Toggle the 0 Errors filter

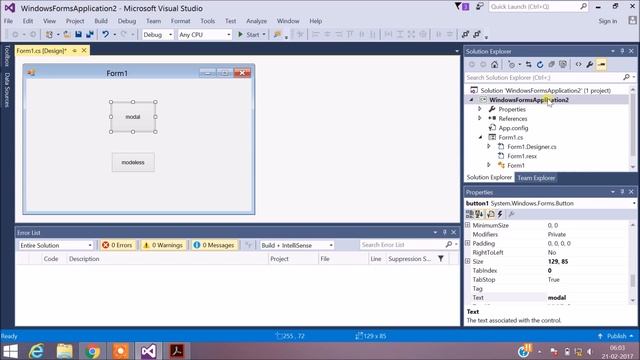tap(118, 245)
